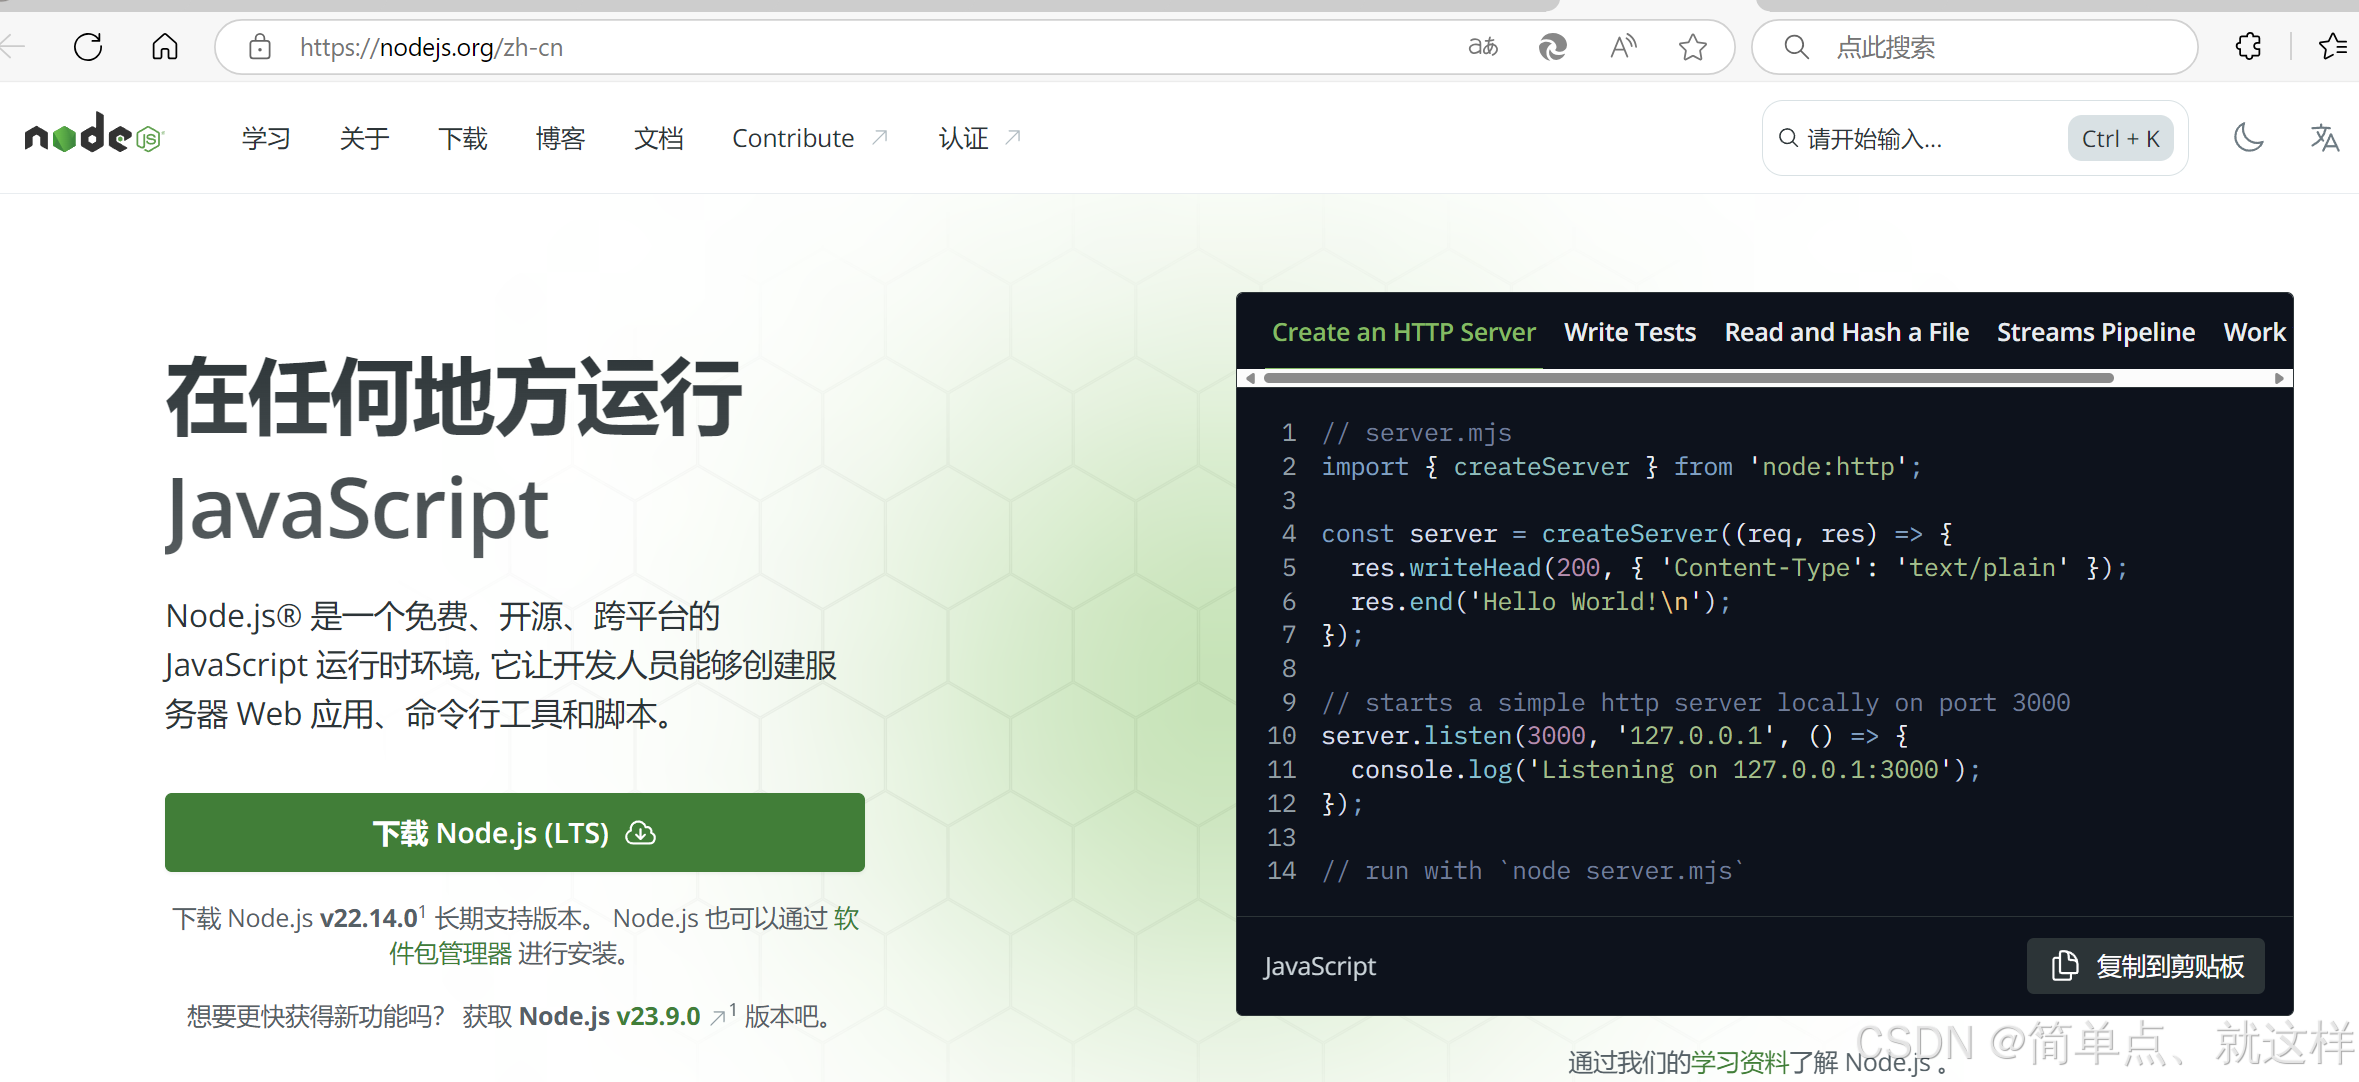Open the browser extensions puzzle icon
Viewport: 2359px width, 1082px height.
2248,47
